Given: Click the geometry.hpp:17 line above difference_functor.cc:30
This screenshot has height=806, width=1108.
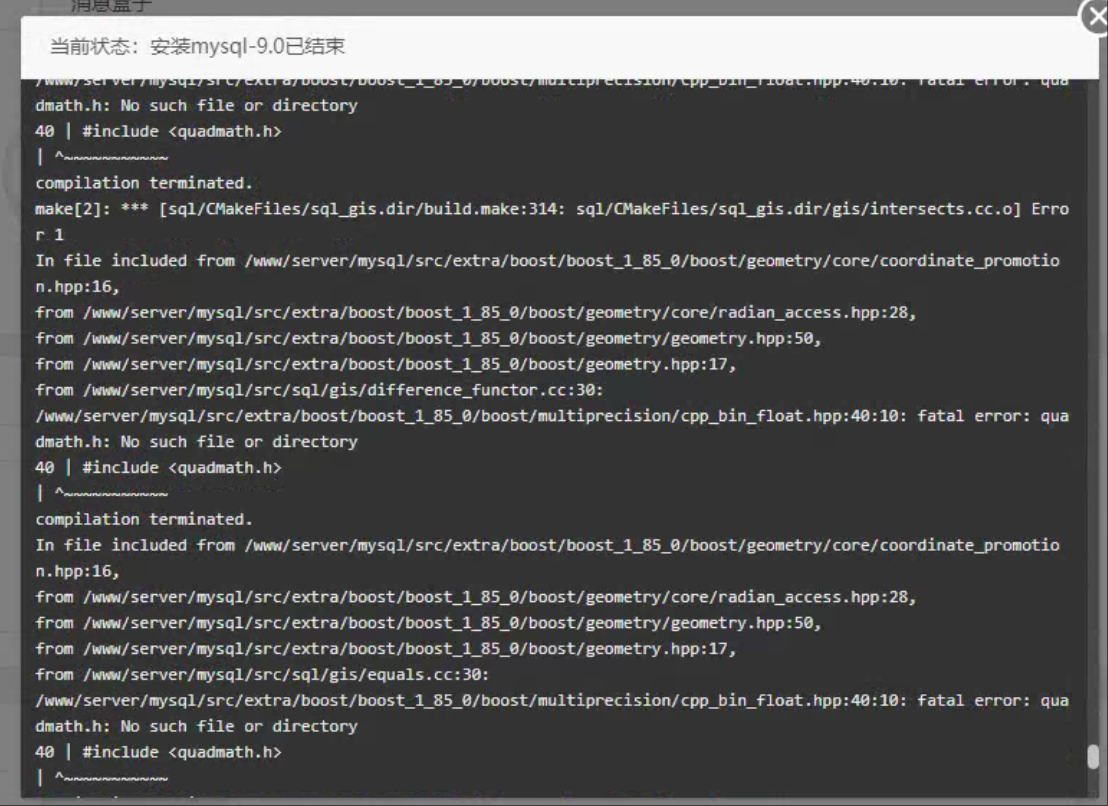Looking at the screenshot, I should pyautogui.click(x=385, y=364).
